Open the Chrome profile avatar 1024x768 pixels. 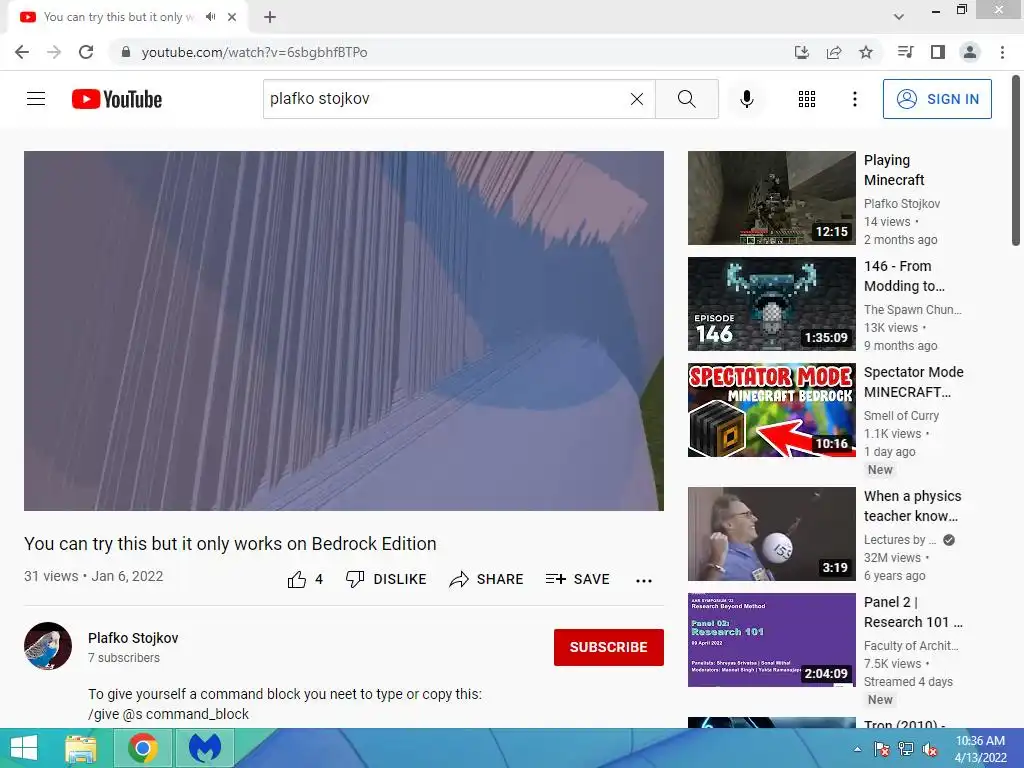(970, 52)
